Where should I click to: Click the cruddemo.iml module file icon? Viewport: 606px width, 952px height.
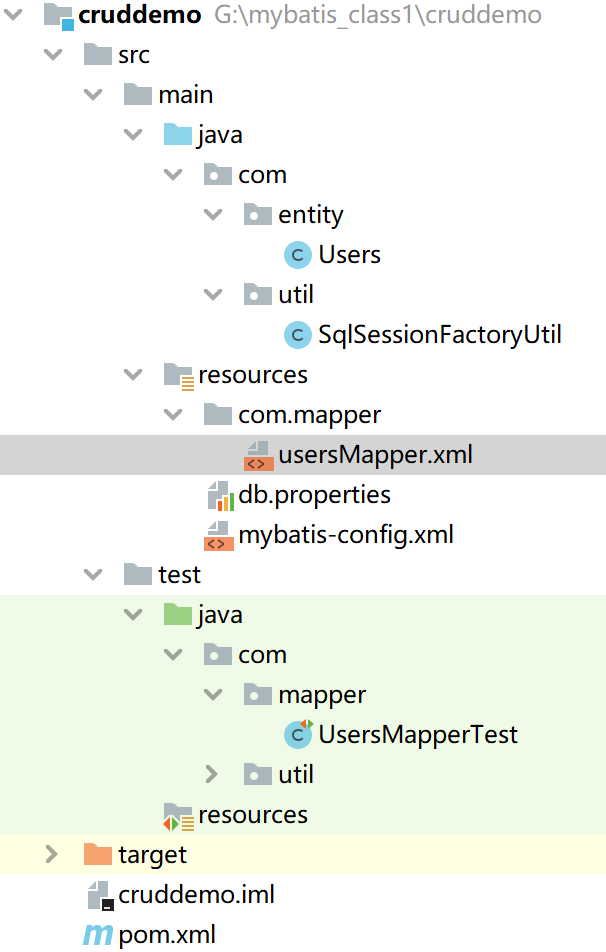coord(98,895)
